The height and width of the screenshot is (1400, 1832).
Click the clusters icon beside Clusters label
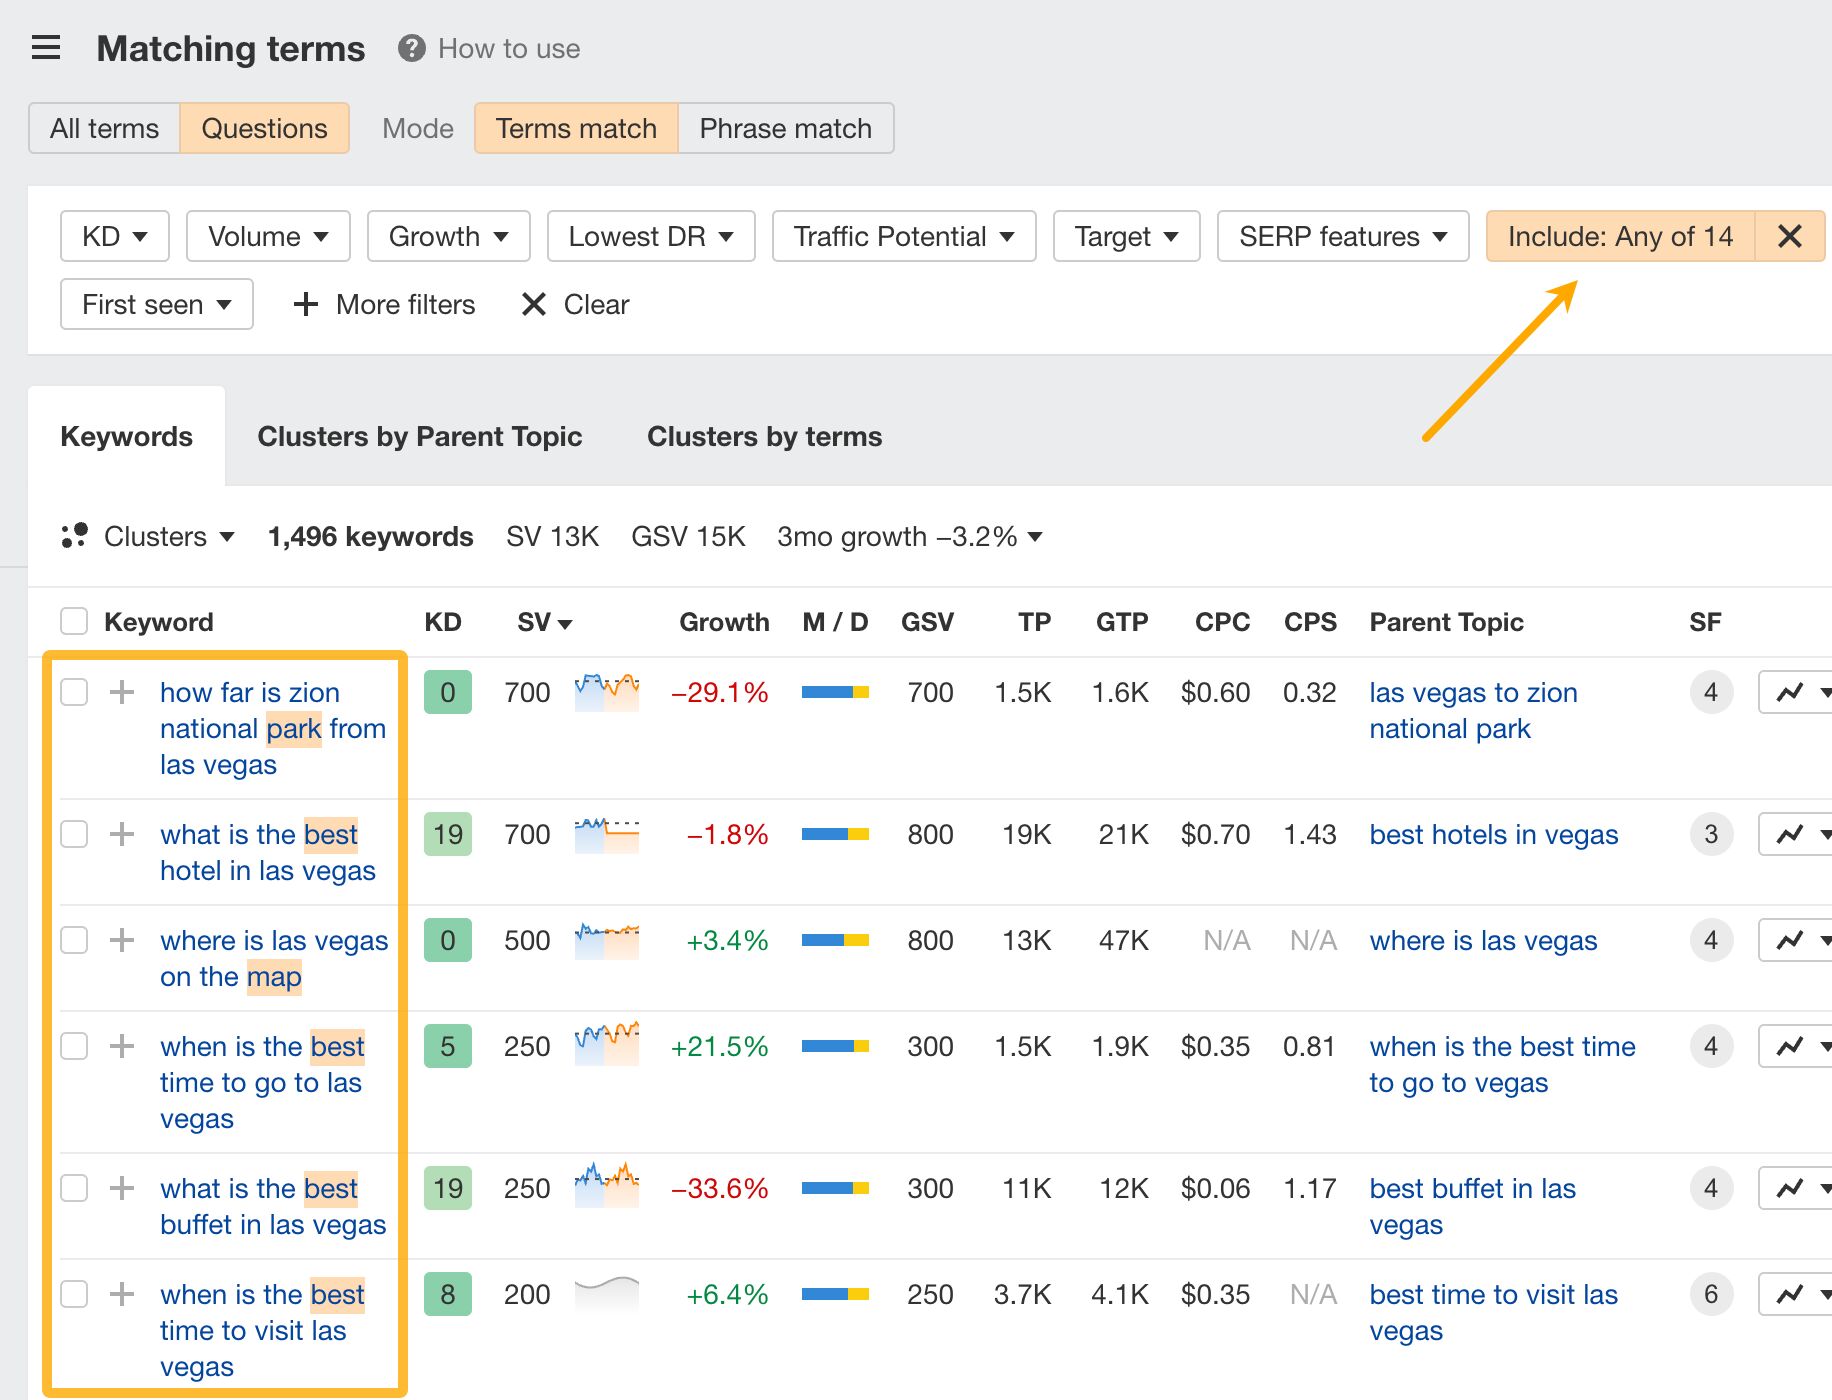pyautogui.click(x=73, y=536)
